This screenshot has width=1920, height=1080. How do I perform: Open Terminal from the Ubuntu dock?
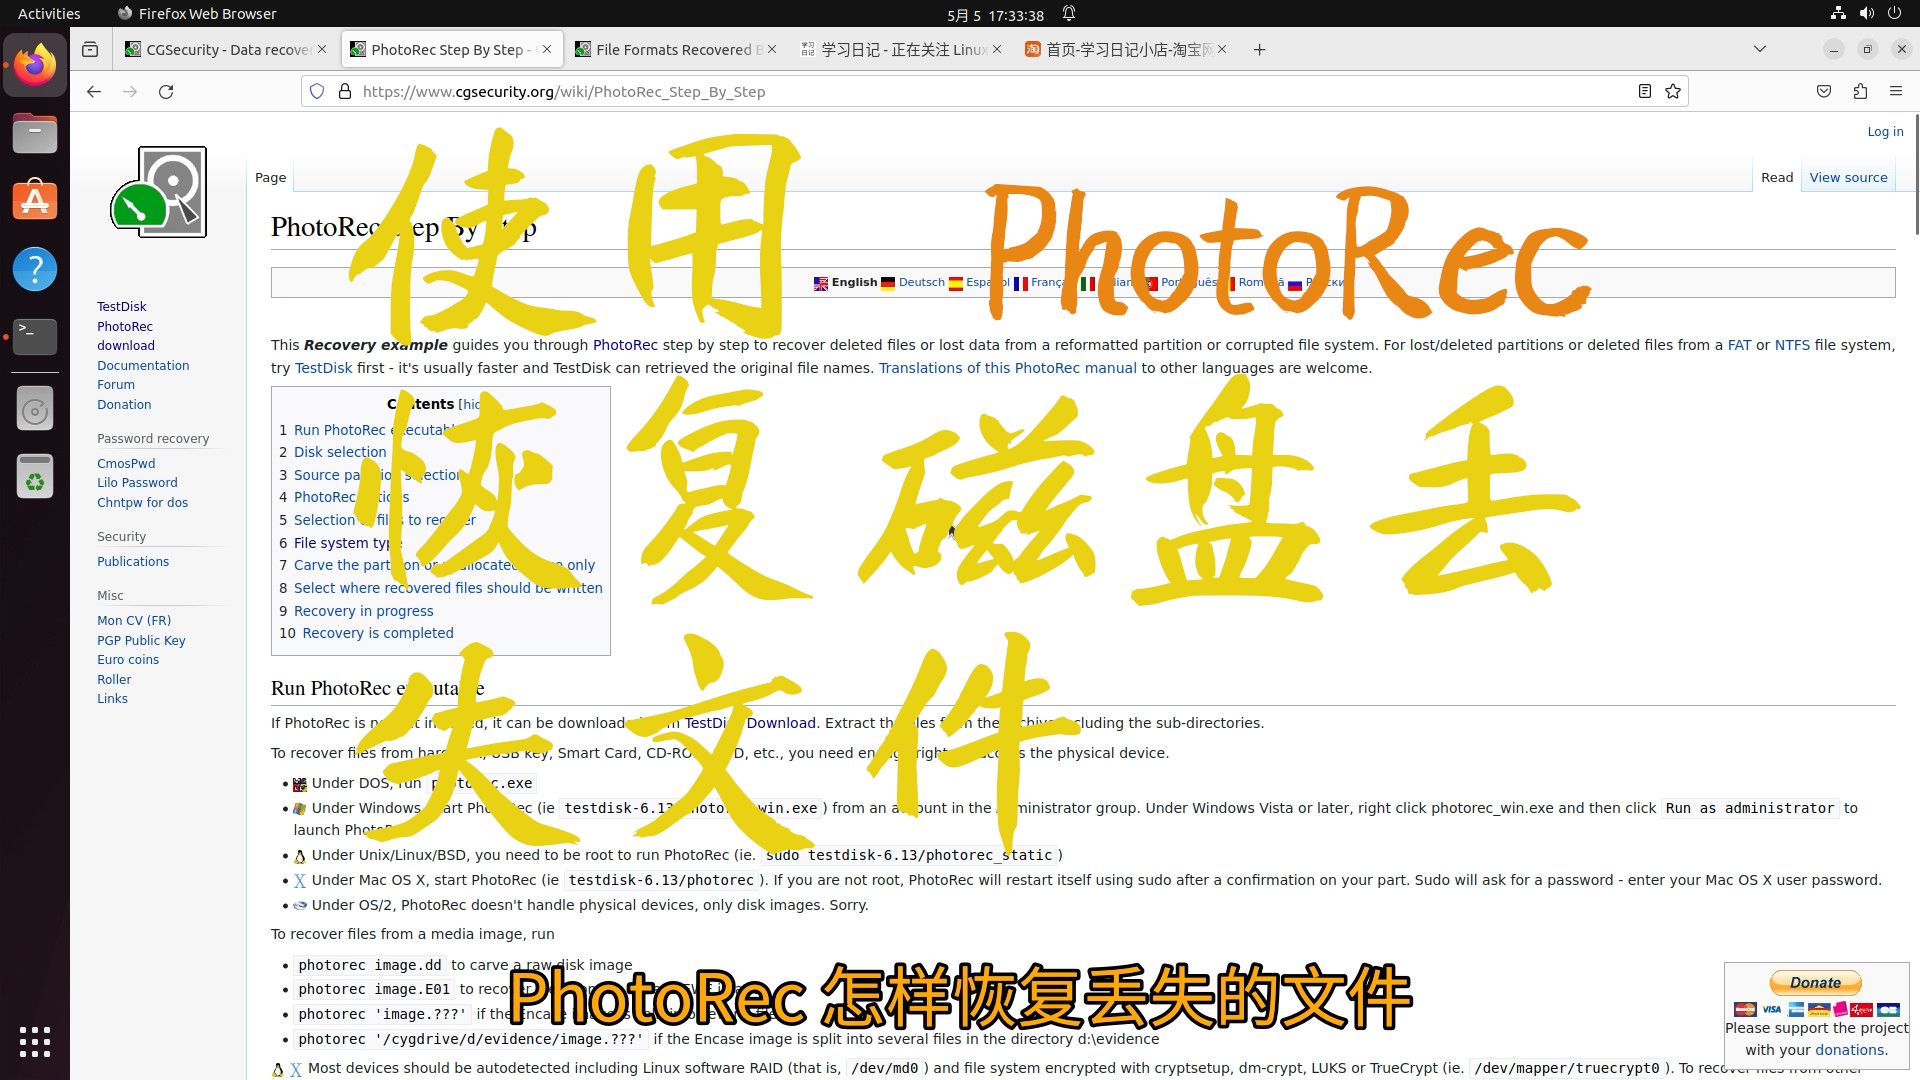click(x=35, y=337)
